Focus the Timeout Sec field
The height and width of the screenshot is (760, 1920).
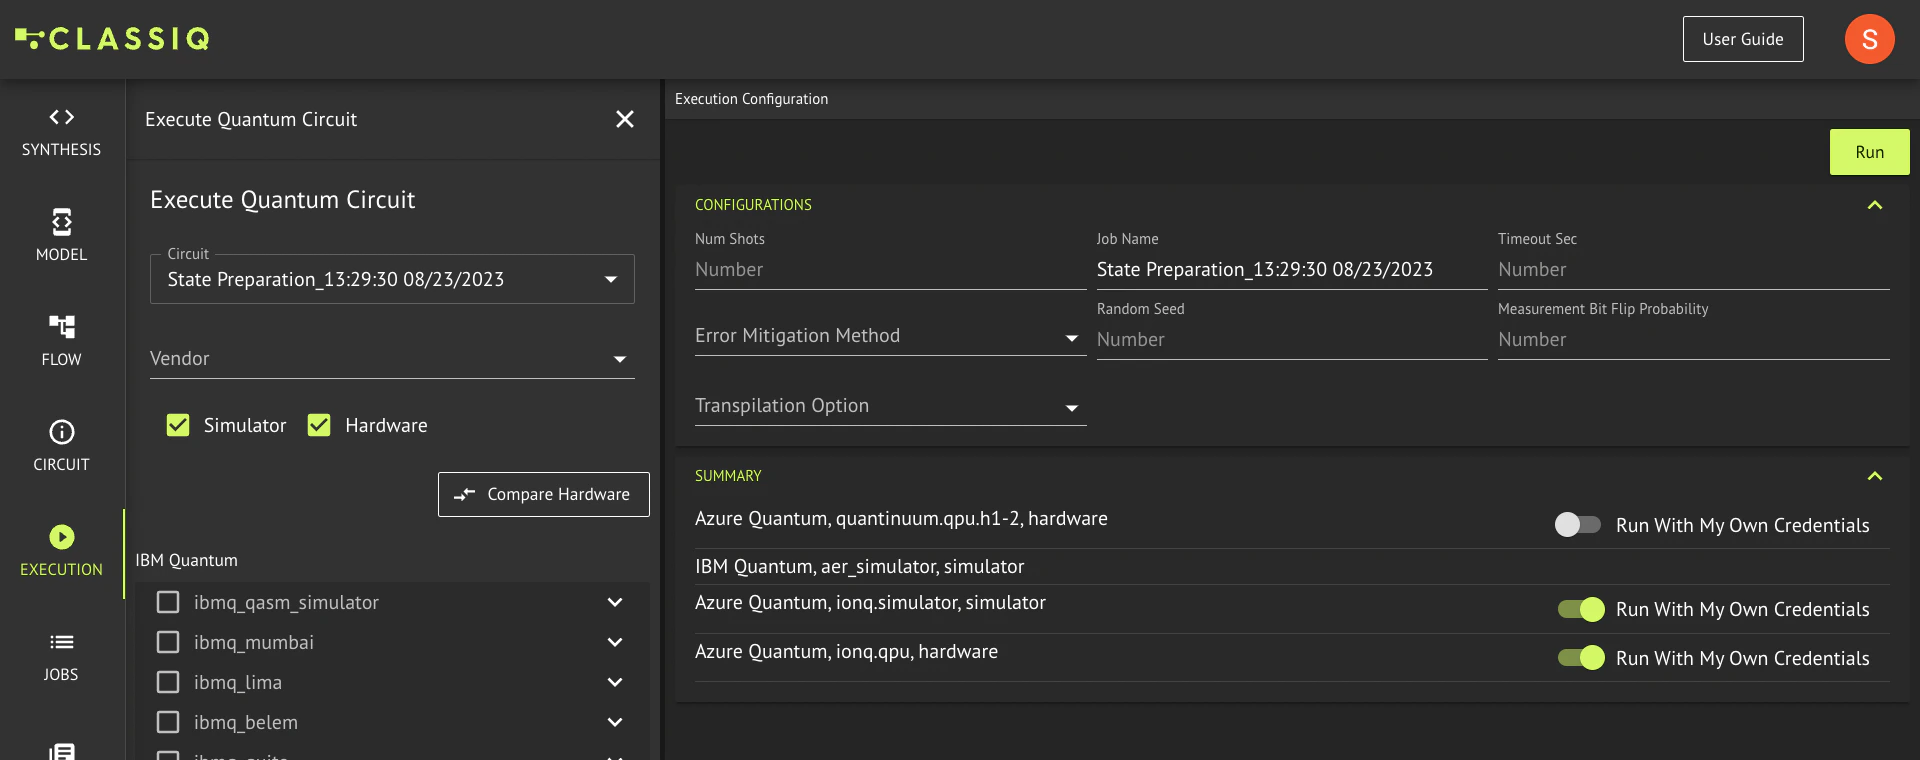[1693, 270]
